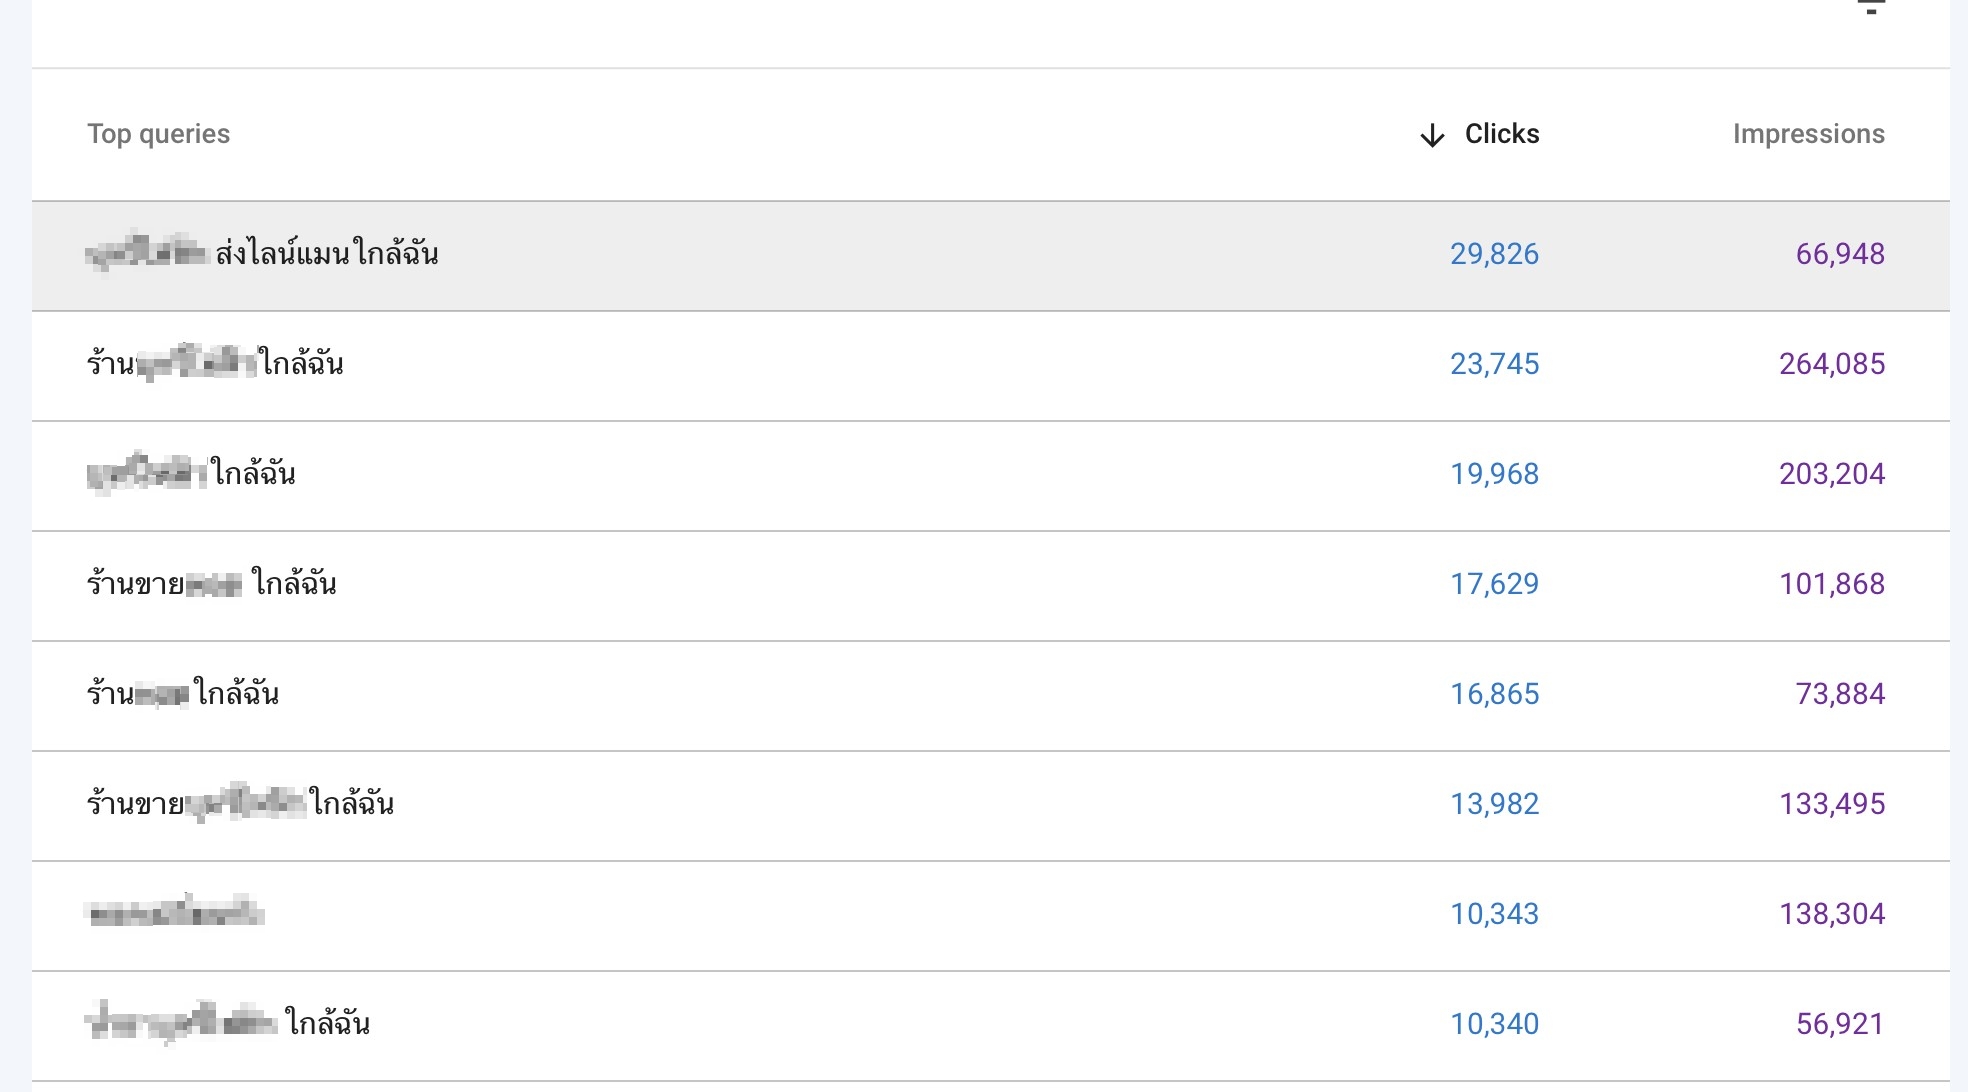The height and width of the screenshot is (1092, 1968).
Task: Sort by the Impressions column header
Action: click(x=1808, y=134)
